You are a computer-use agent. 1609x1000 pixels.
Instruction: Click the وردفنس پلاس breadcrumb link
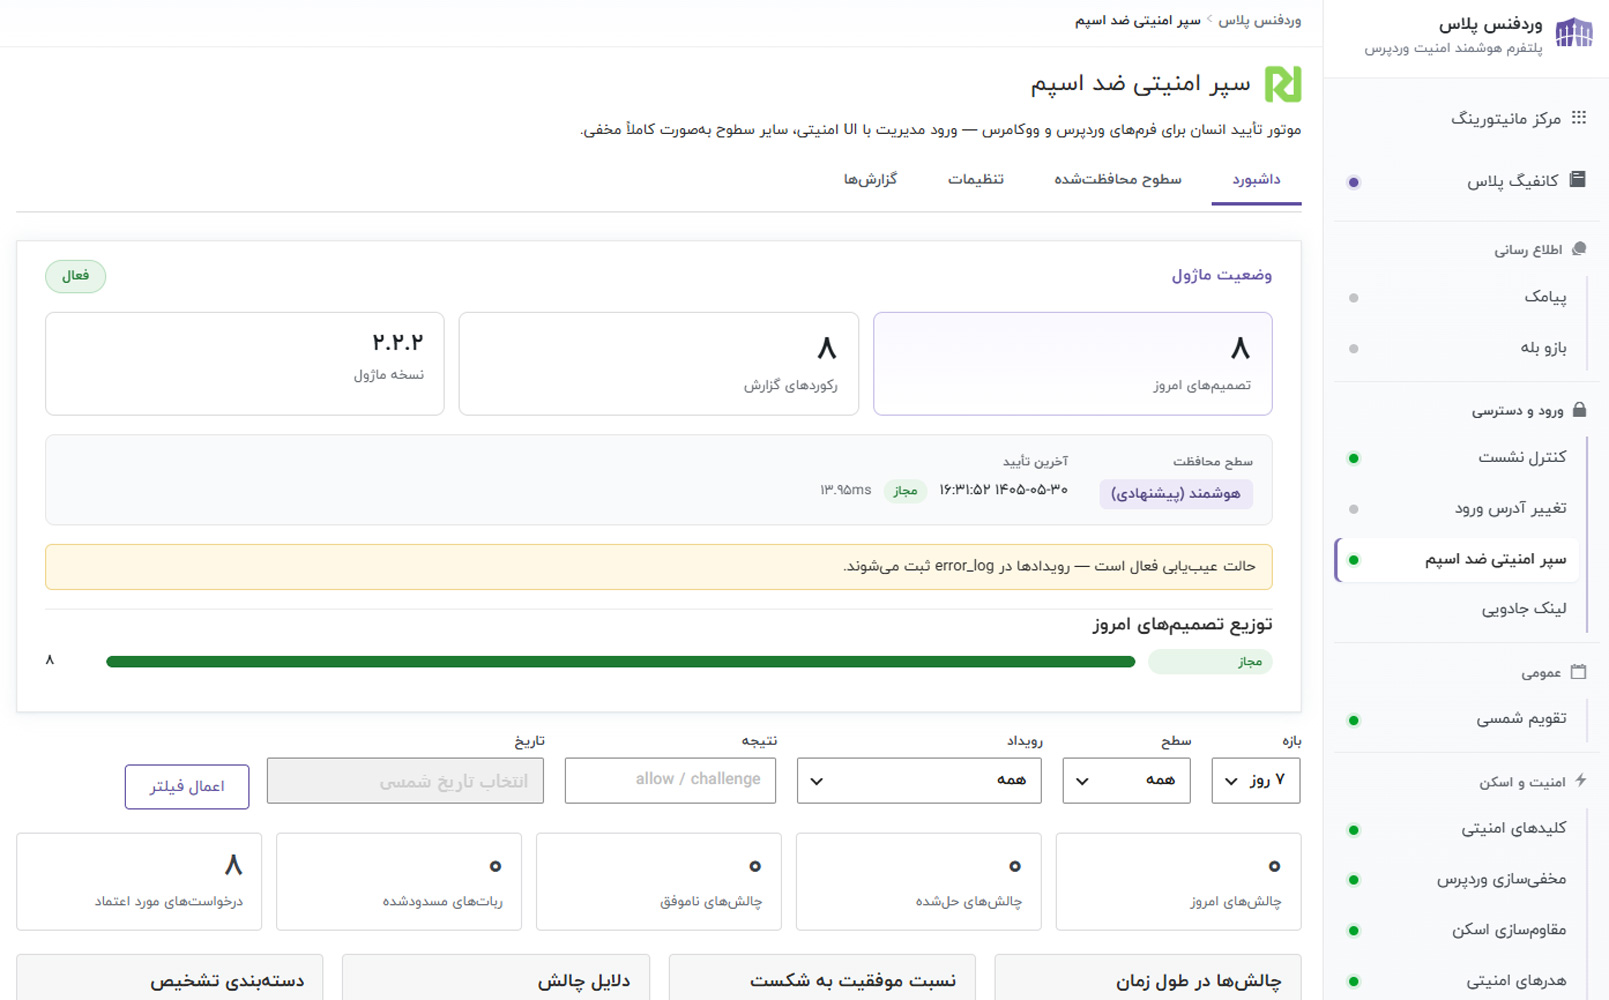(1260, 20)
